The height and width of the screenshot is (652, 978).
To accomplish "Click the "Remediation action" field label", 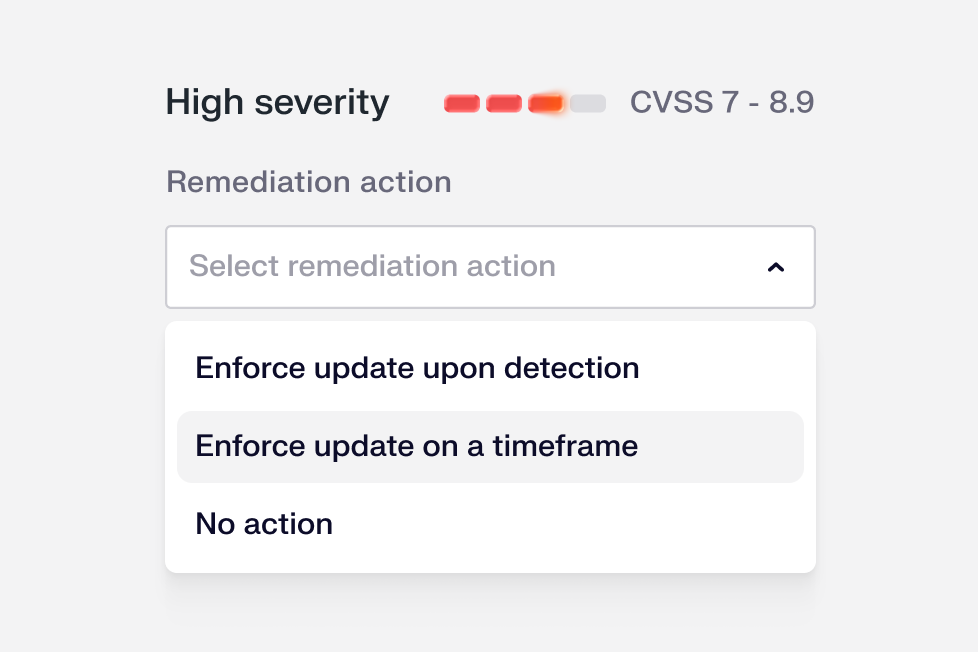I will [308, 182].
